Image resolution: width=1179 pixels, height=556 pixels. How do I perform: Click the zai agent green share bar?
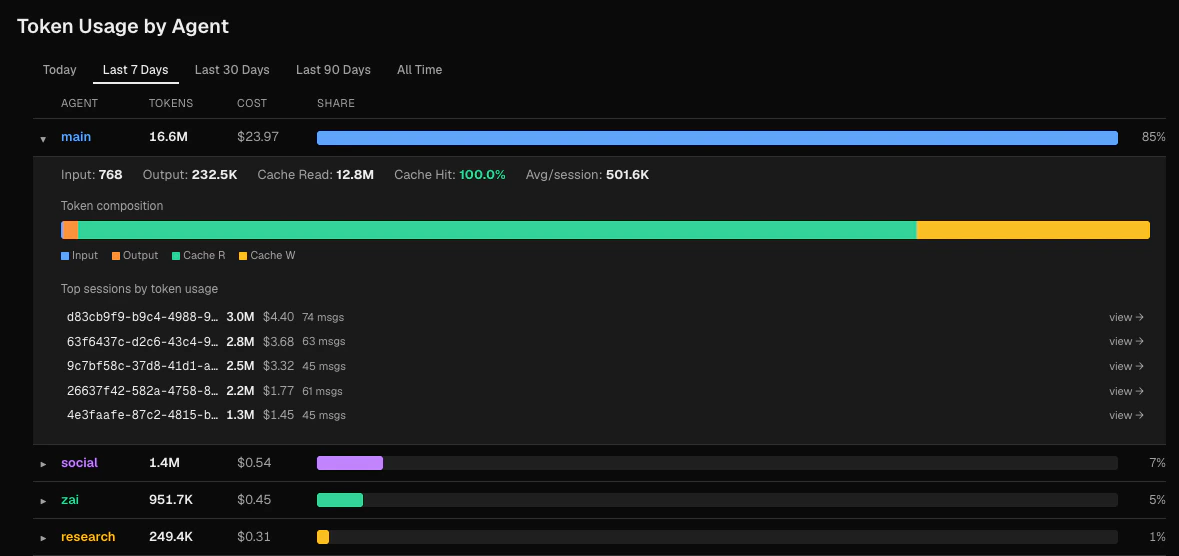click(x=340, y=500)
